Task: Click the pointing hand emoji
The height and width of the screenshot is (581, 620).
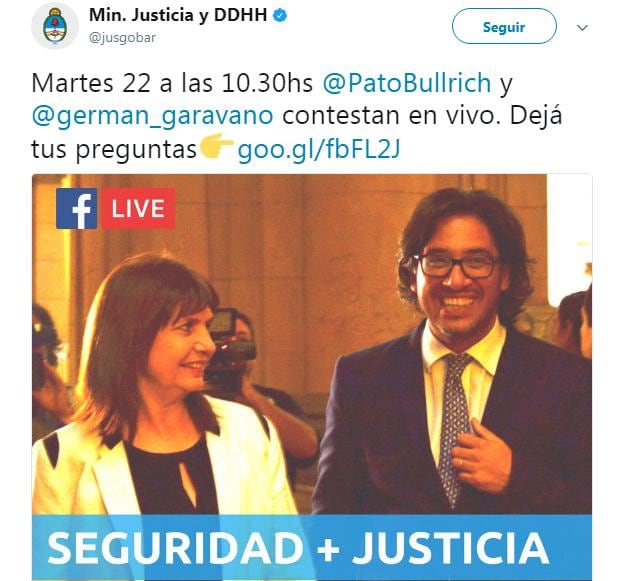Action: [216, 147]
